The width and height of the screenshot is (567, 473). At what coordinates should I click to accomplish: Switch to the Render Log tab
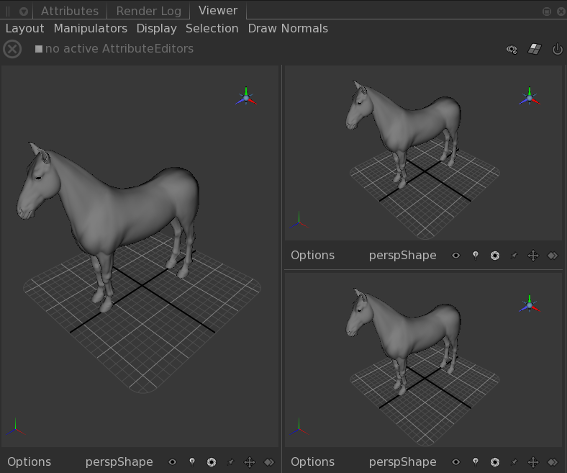[x=149, y=11]
